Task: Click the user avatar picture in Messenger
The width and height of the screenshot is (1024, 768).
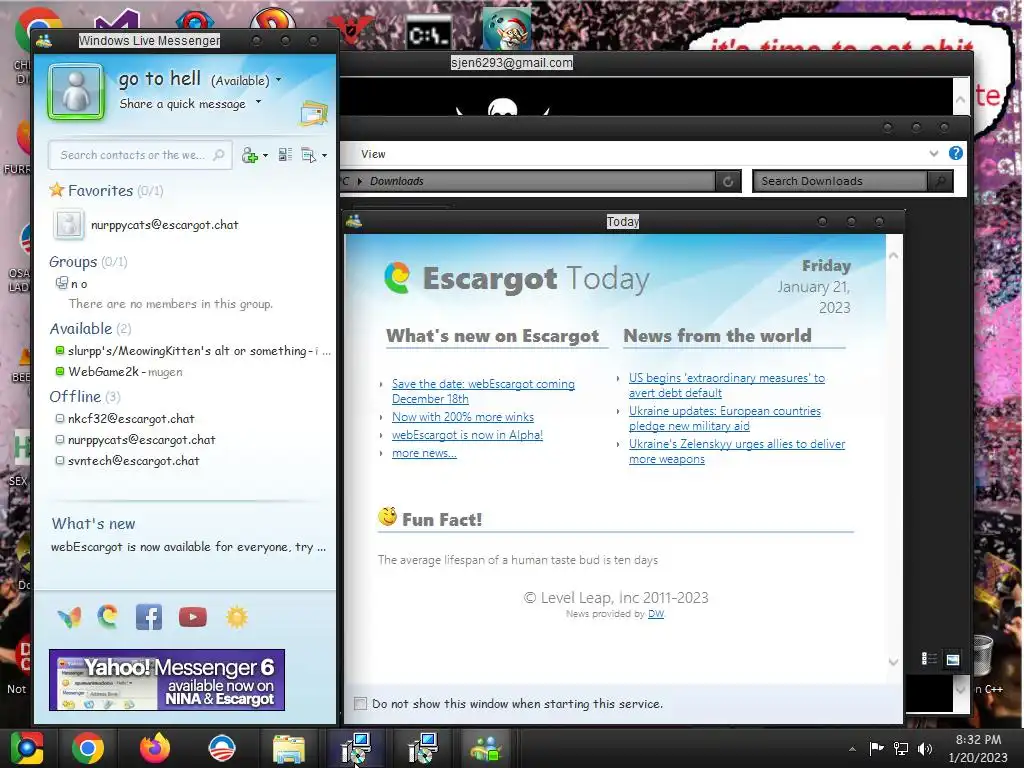Action: tap(76, 91)
